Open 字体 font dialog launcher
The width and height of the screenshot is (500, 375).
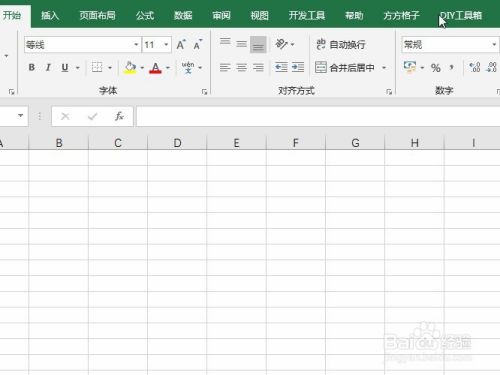click(x=204, y=92)
